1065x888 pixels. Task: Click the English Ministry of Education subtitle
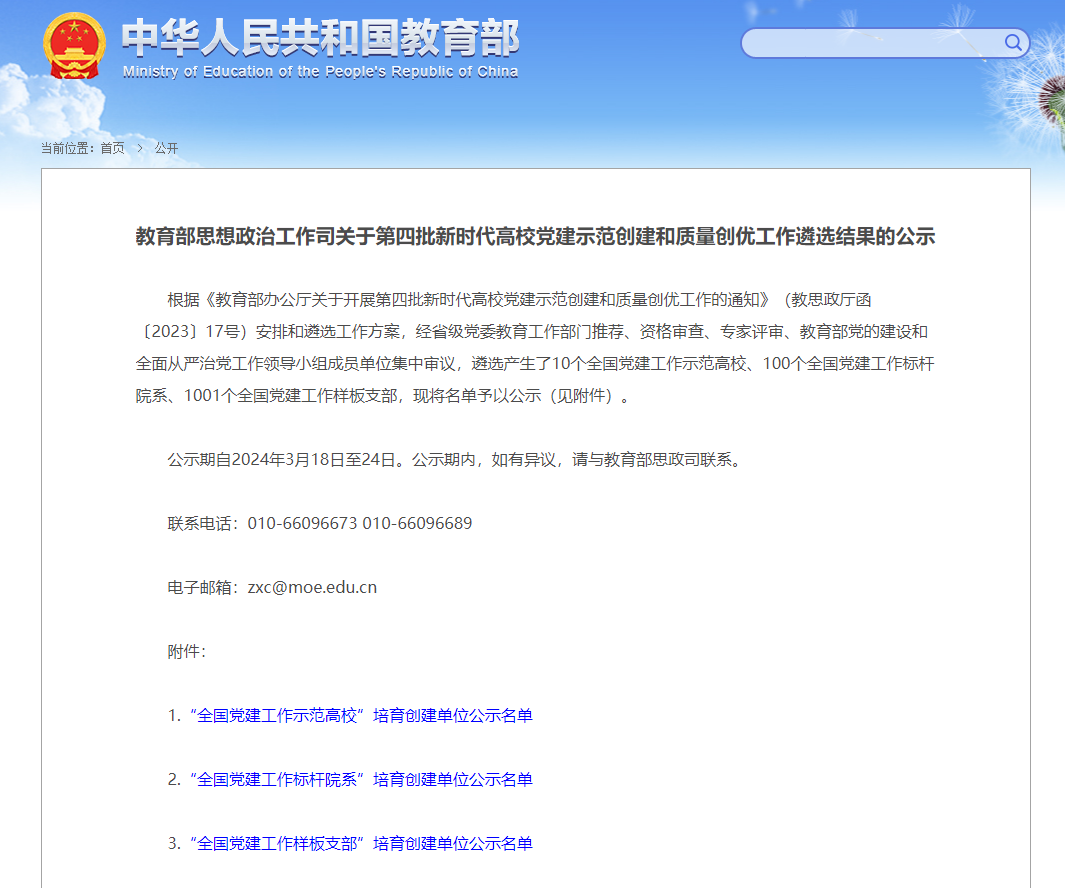[x=320, y=72]
